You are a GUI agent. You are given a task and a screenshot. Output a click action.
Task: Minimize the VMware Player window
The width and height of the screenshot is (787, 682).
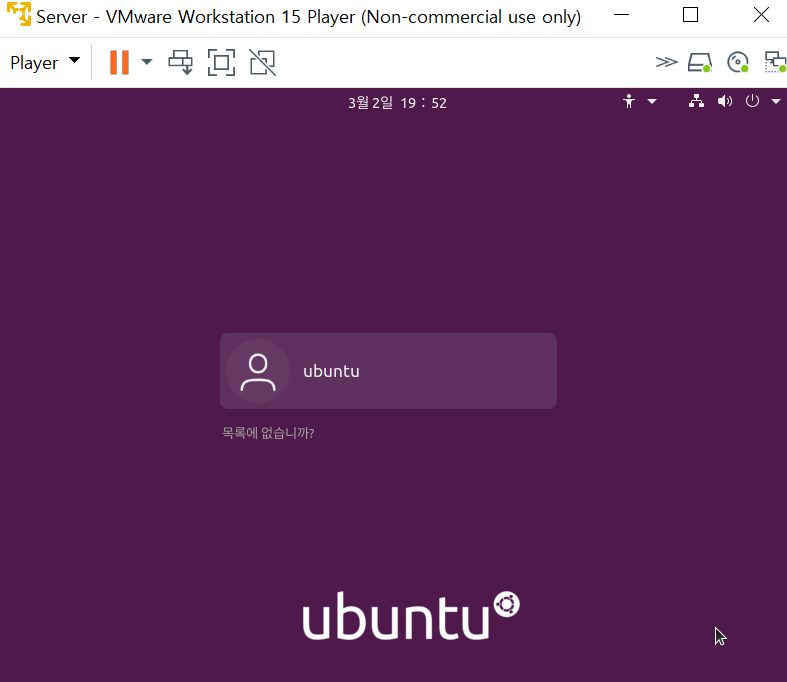pos(621,15)
